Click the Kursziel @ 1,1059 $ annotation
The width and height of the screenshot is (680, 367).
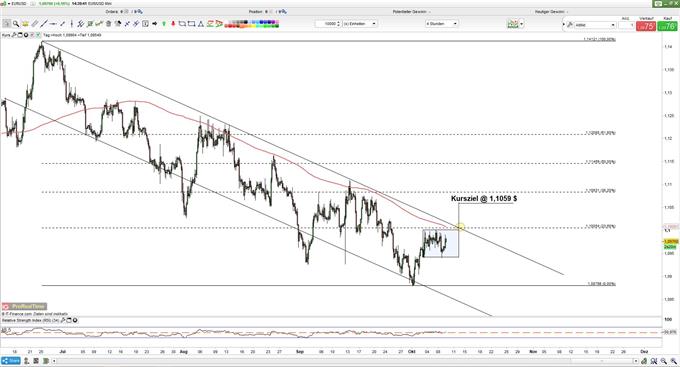484,199
